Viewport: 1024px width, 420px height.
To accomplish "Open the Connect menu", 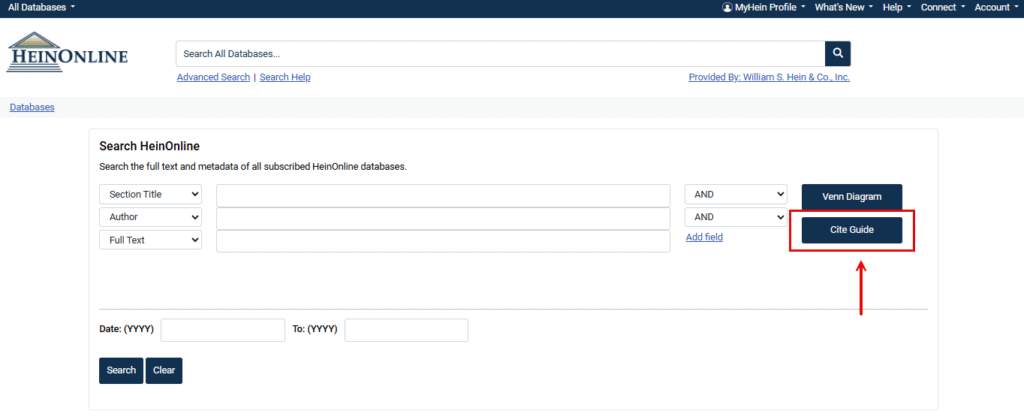I will pos(942,8).
